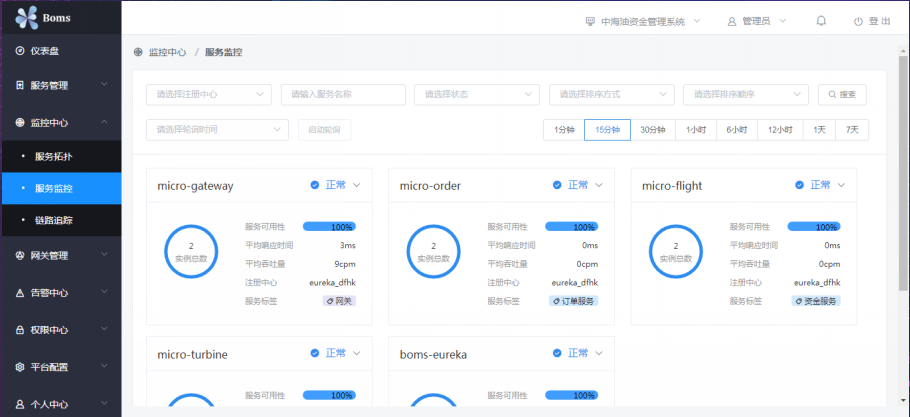Open 服务拓扑 in the sidebar
Image resolution: width=910 pixels, height=417 pixels.
click(62, 157)
